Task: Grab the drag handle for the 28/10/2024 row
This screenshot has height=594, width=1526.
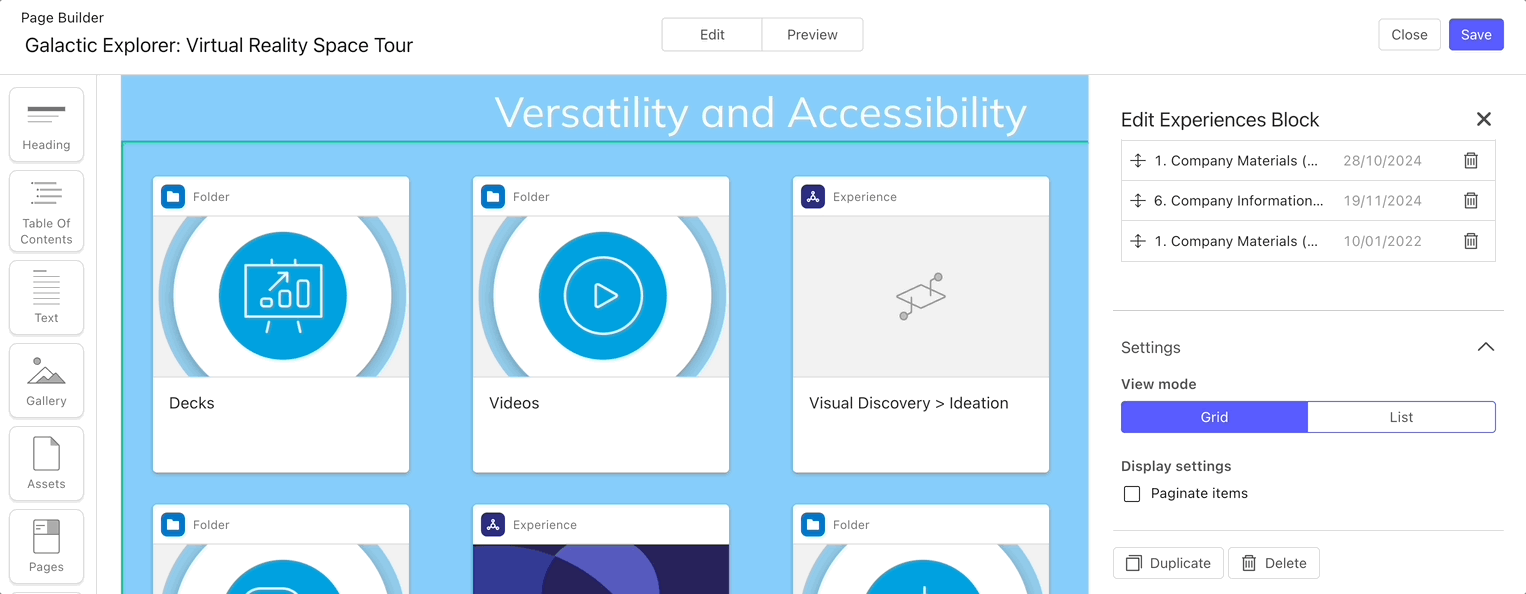Action: 1137,161
